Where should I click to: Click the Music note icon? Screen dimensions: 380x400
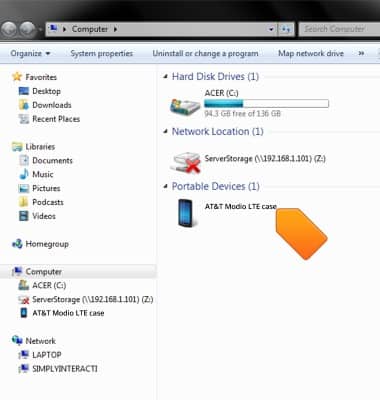[24, 174]
